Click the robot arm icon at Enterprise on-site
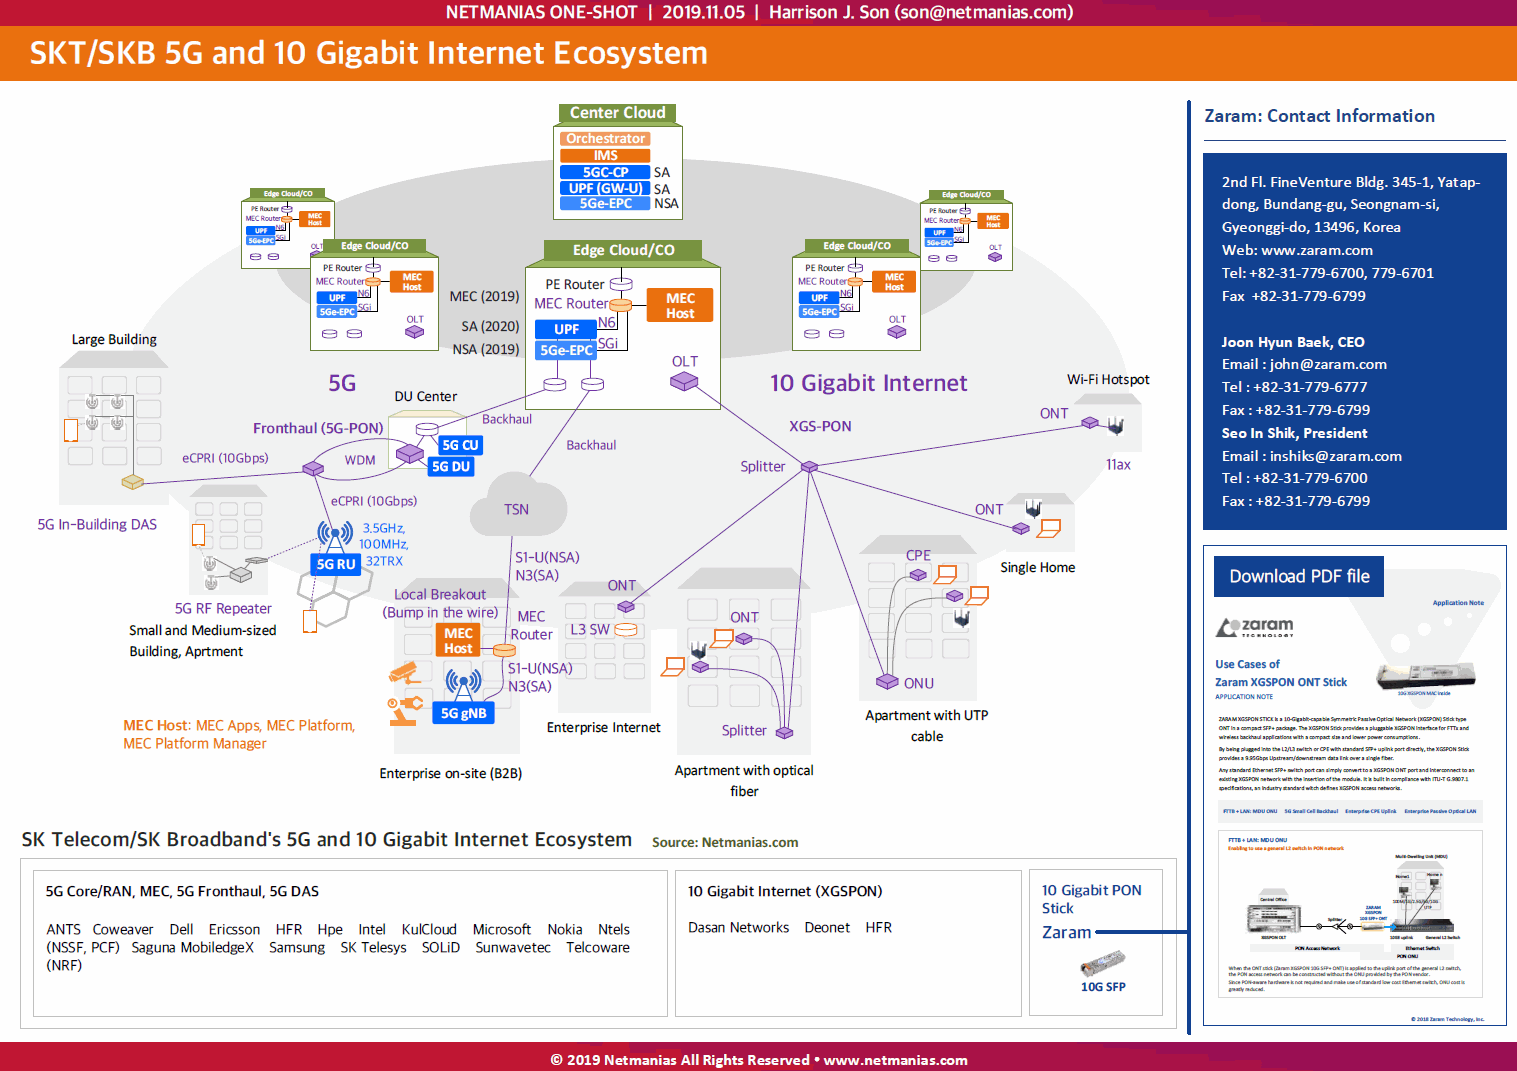 [x=405, y=709]
